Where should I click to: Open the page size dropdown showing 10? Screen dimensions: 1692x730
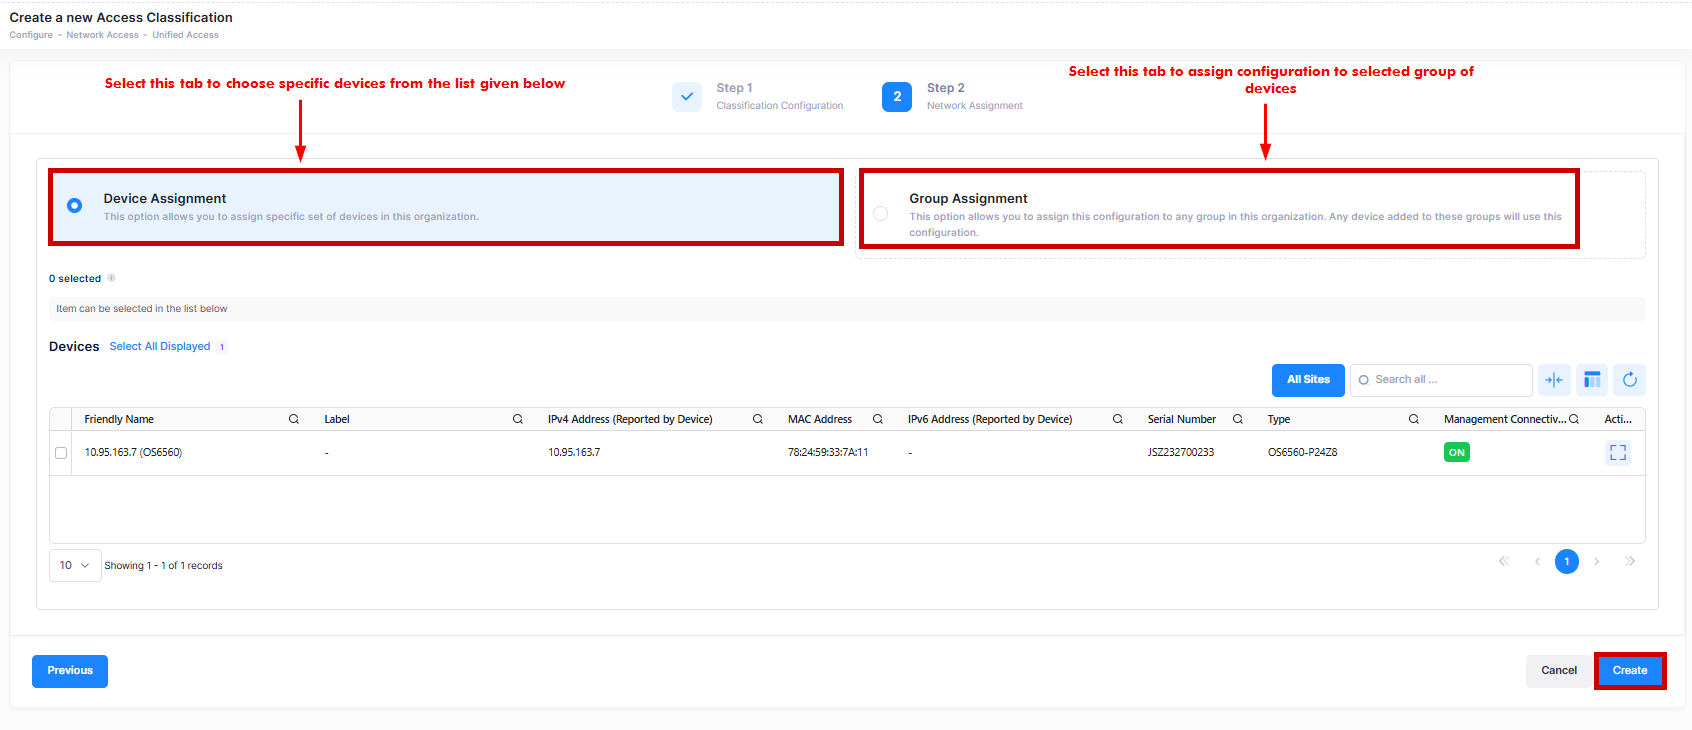click(x=75, y=566)
